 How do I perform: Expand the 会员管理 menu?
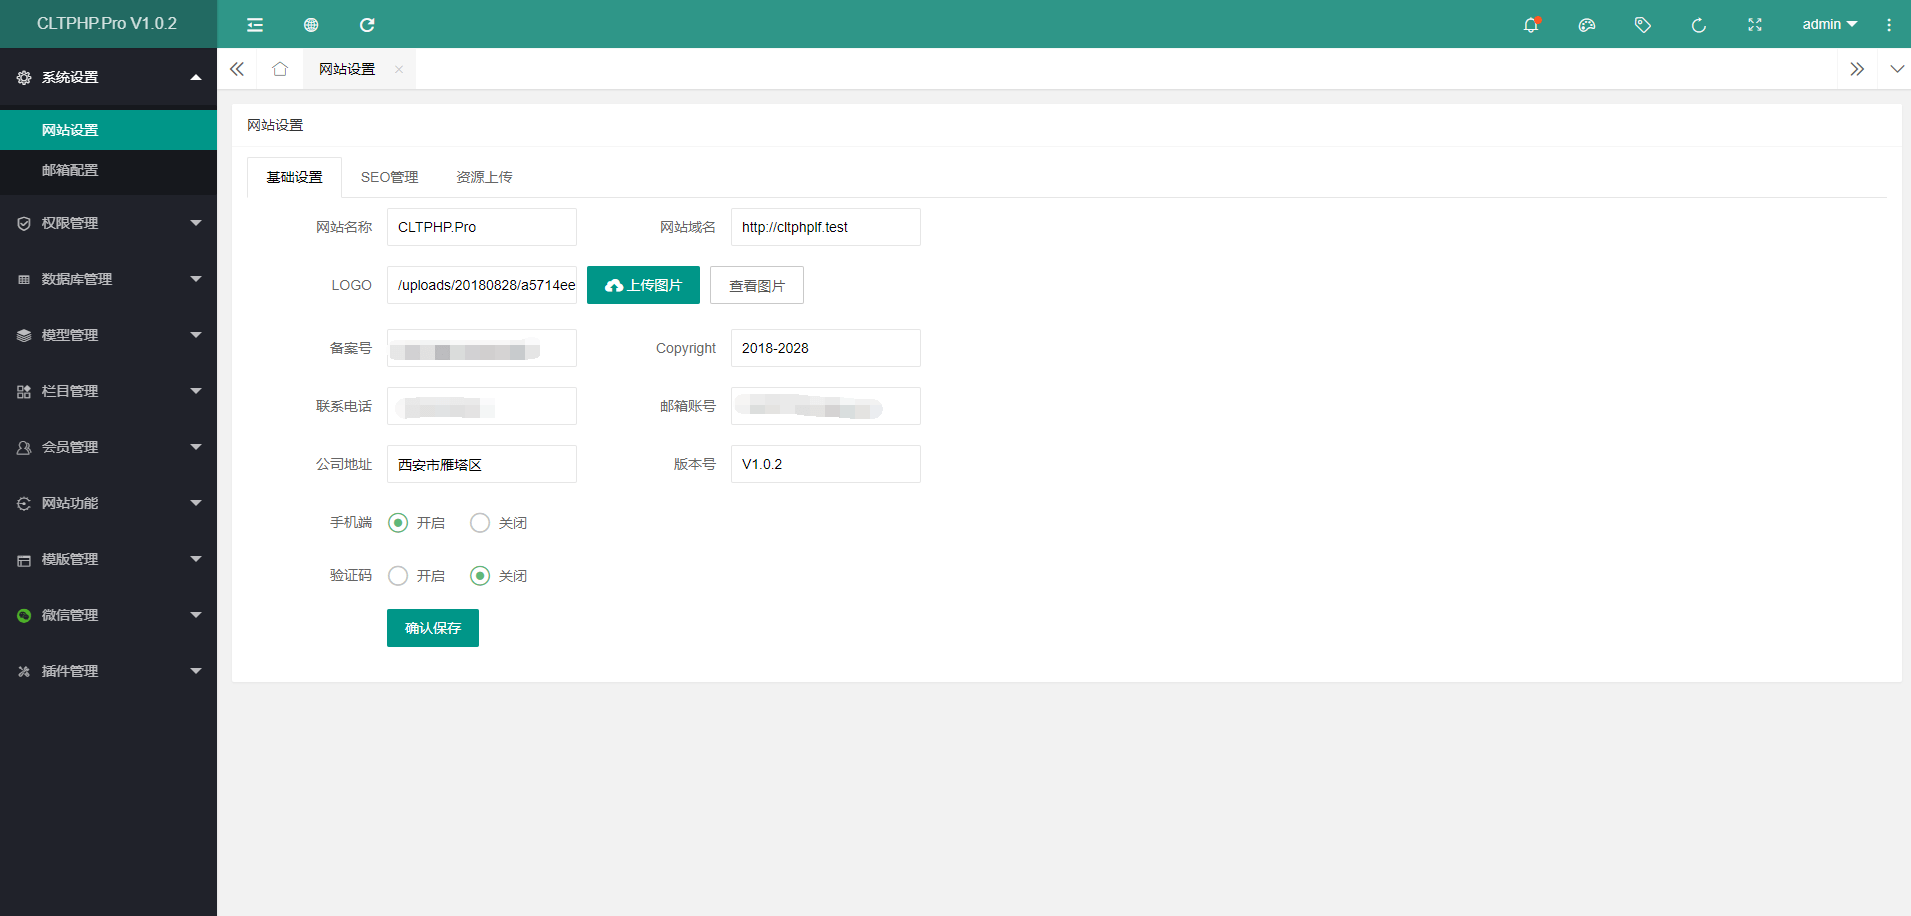click(108, 447)
